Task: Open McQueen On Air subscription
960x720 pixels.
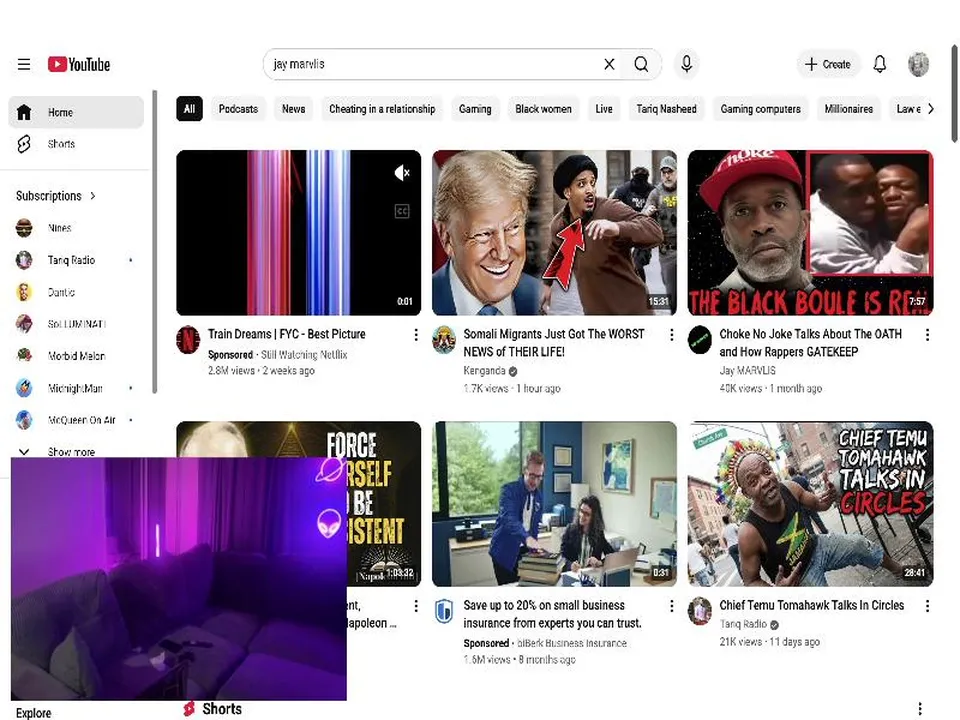Action: (76, 420)
